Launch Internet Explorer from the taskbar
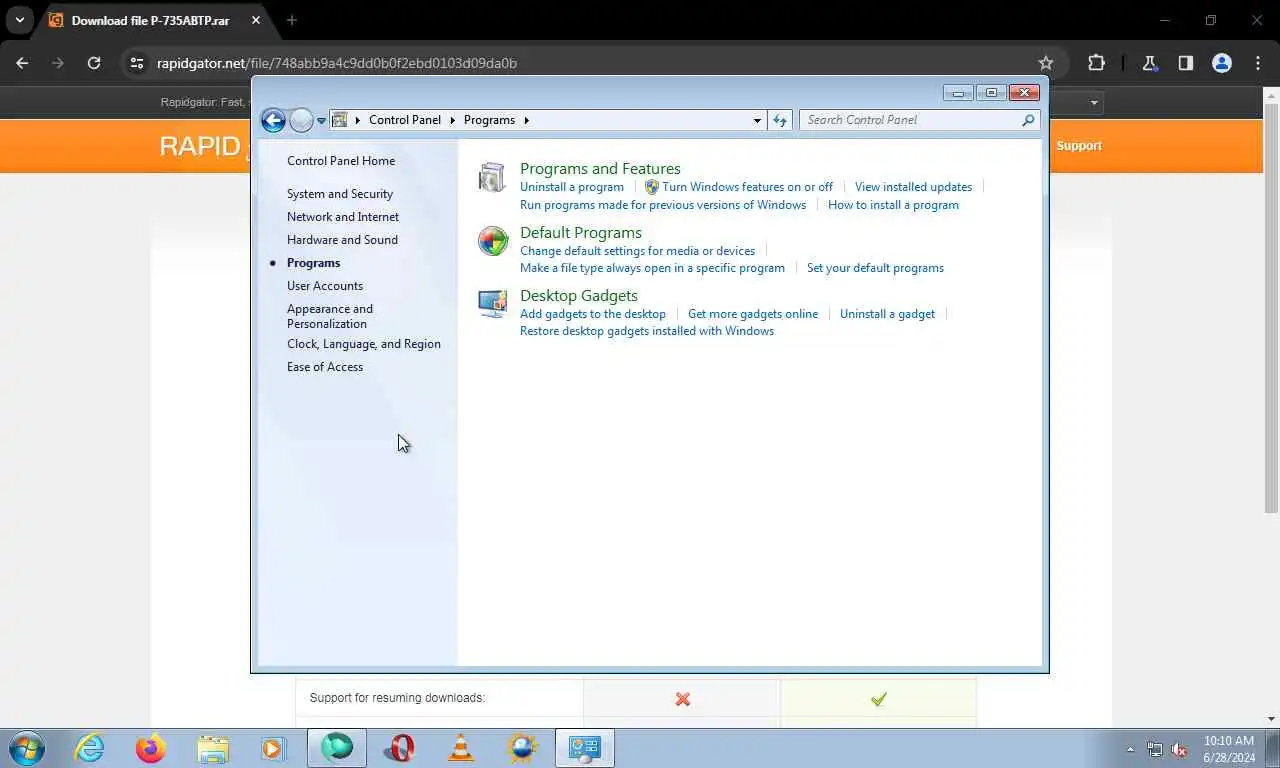Viewport: 1280px width, 768px height. click(89, 748)
